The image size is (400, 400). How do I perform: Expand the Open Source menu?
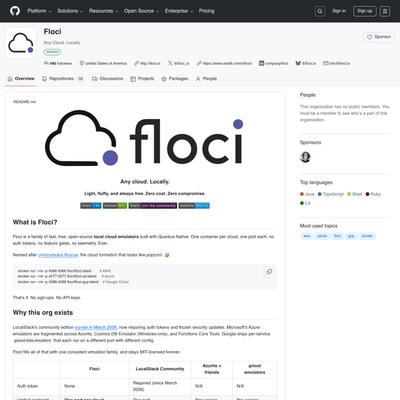tap(141, 11)
